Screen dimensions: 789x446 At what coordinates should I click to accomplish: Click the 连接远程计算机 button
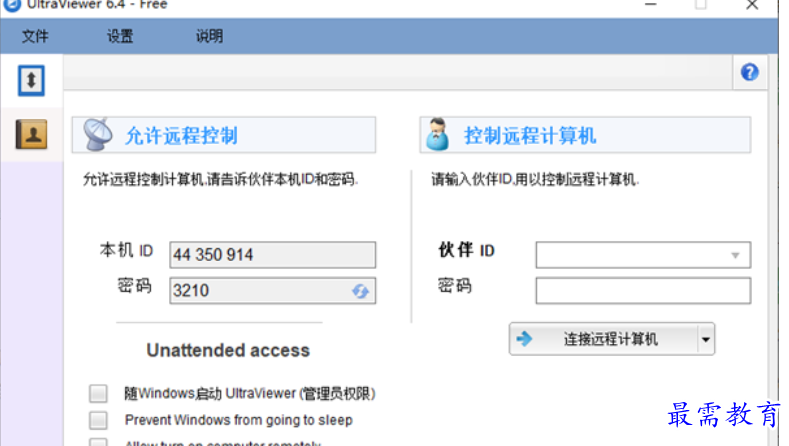[603, 339]
